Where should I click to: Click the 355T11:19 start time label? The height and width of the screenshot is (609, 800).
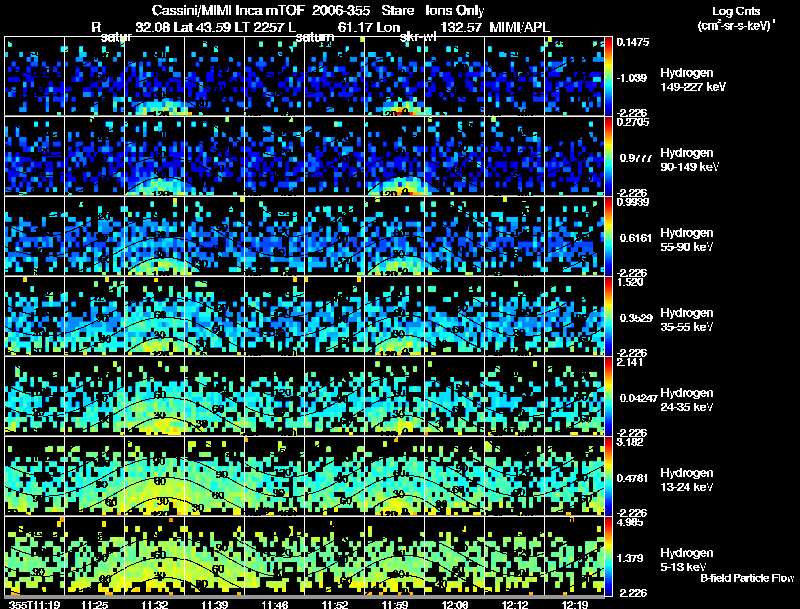click(x=35, y=604)
